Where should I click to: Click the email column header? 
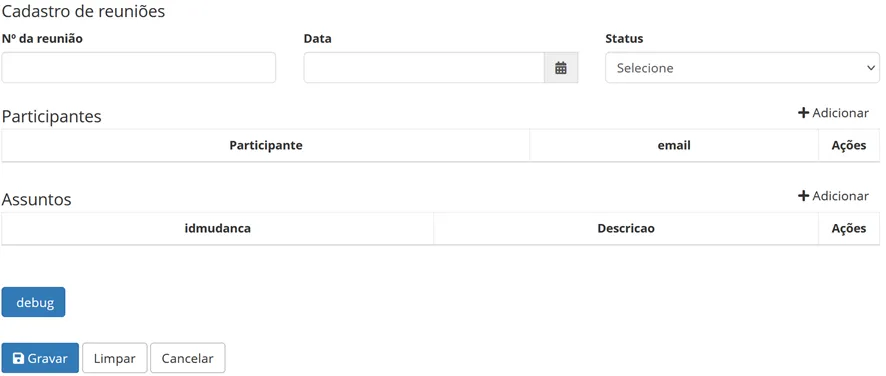coord(674,145)
